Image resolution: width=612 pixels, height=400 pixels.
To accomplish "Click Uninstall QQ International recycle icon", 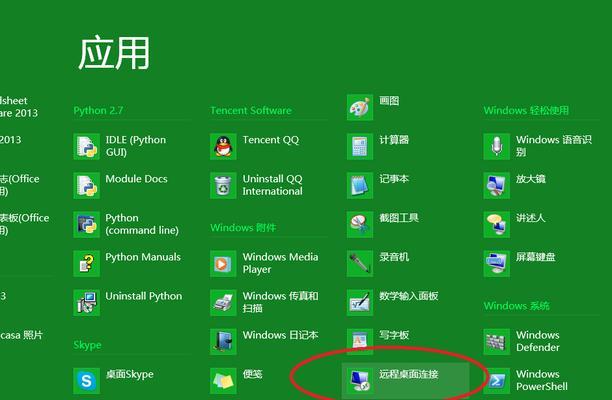I will pyautogui.click(x=223, y=185).
